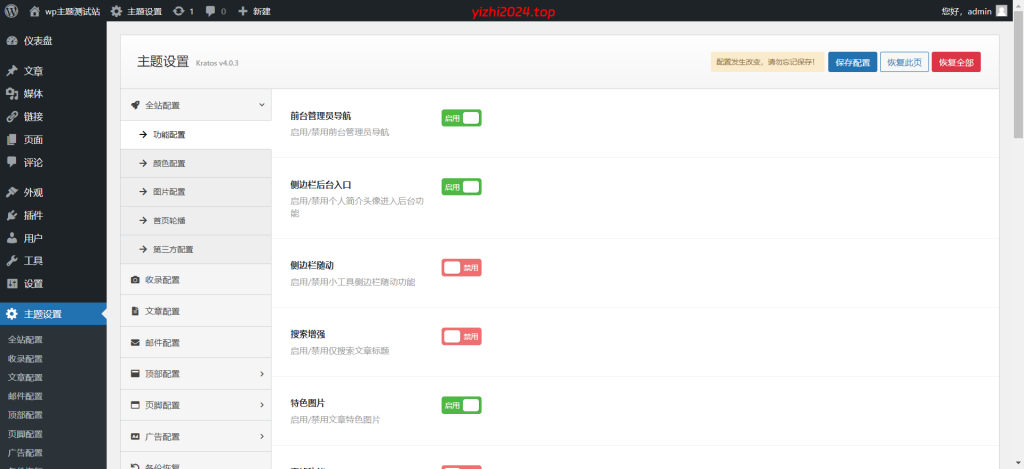Image resolution: width=1024 pixels, height=469 pixels.
Task: Click the red 恢复全部 button
Action: click(x=956, y=62)
